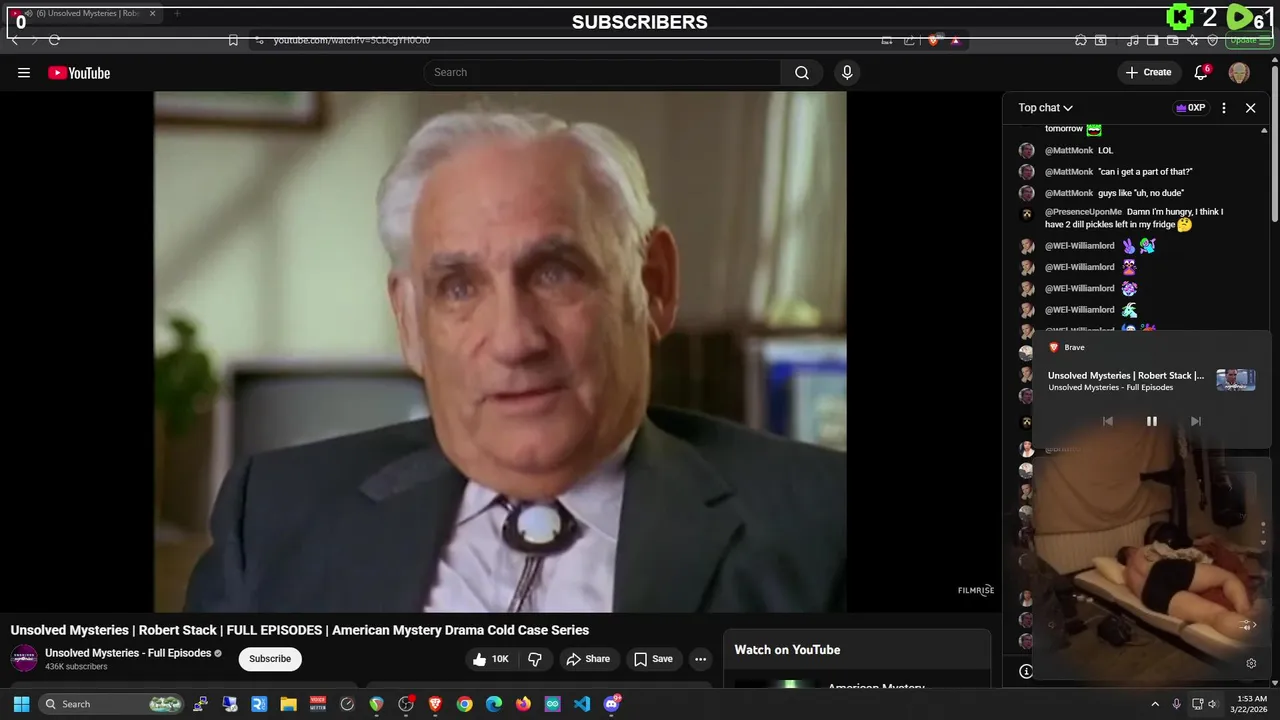Click the YouTube search magnifier button
Viewport: 1280px width, 720px height.
[802, 72]
